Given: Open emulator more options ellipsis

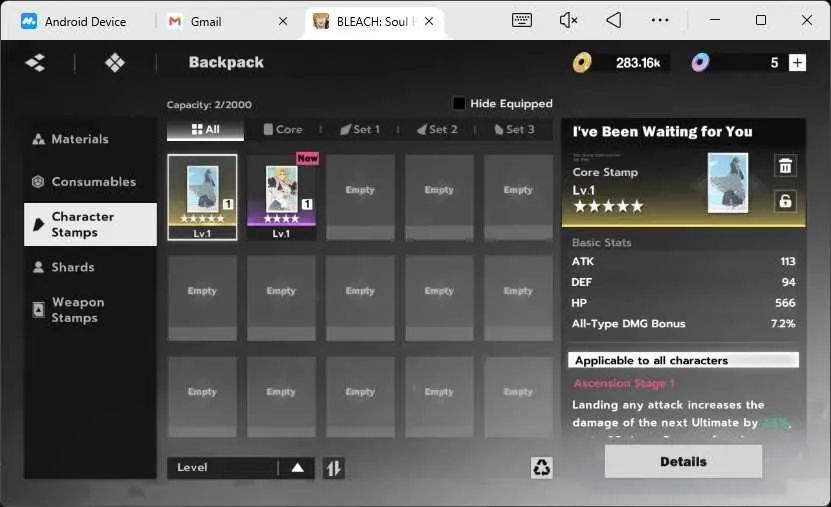Looking at the screenshot, I should pyautogui.click(x=660, y=20).
